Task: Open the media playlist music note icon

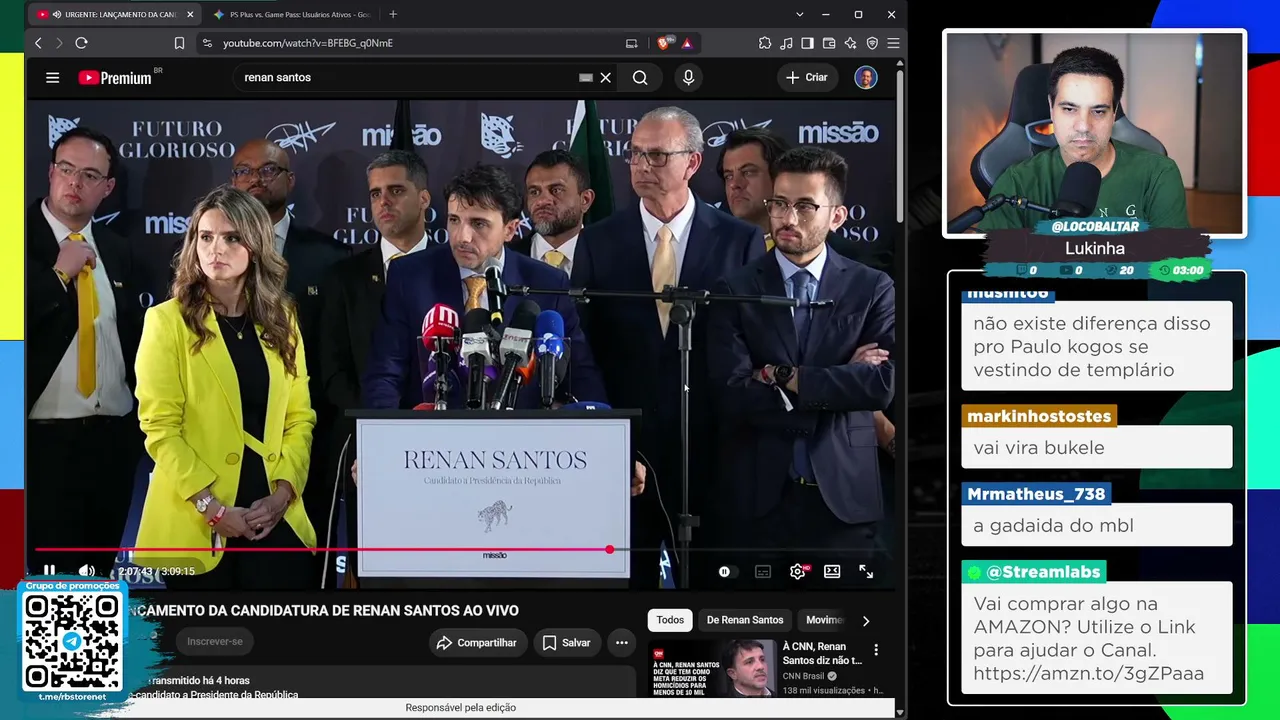Action: [786, 43]
